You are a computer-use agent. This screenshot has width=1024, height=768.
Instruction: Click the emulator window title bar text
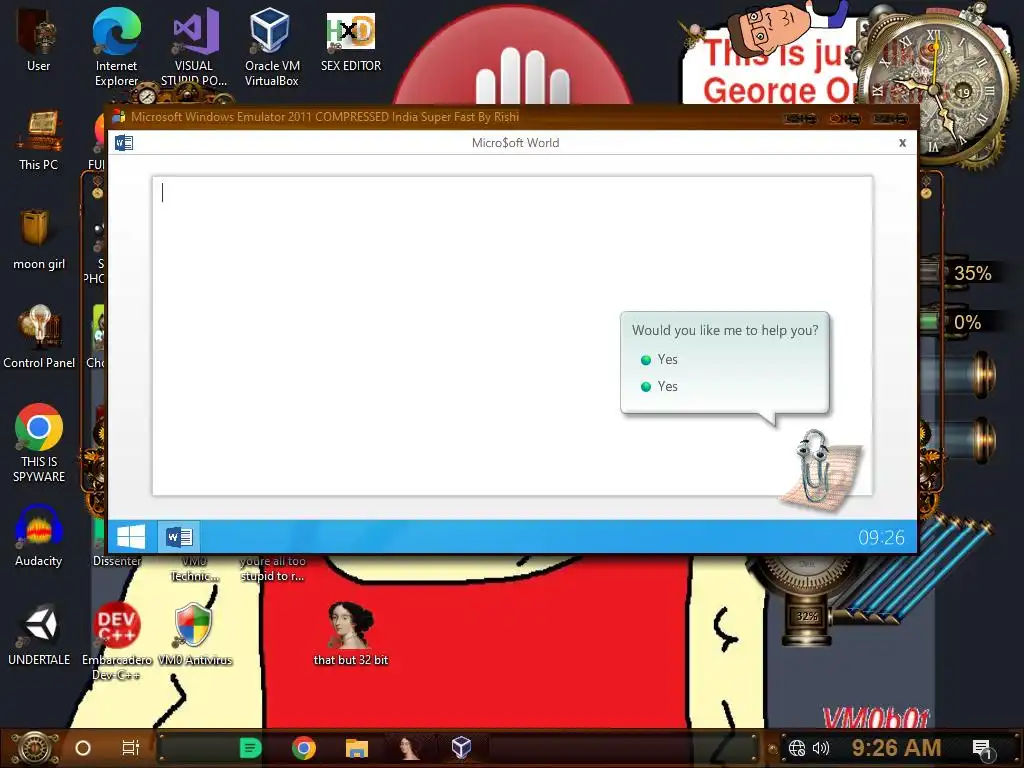pos(325,117)
